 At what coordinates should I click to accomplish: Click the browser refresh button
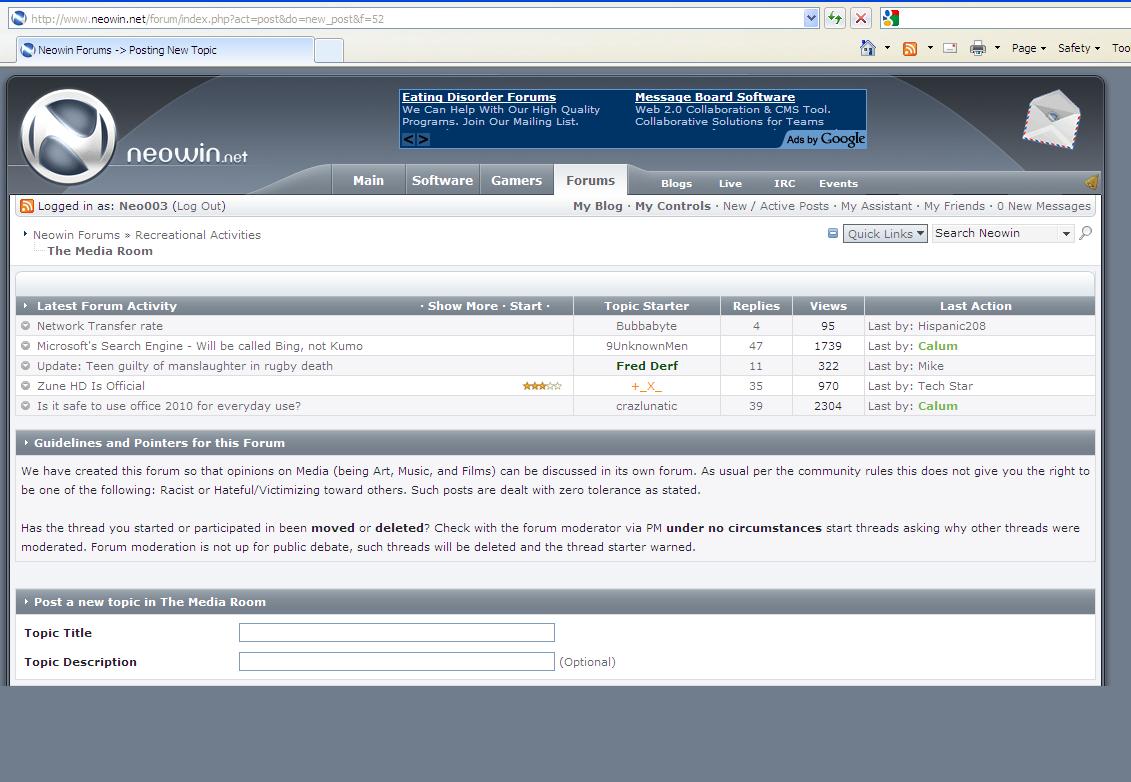pyautogui.click(x=835, y=18)
